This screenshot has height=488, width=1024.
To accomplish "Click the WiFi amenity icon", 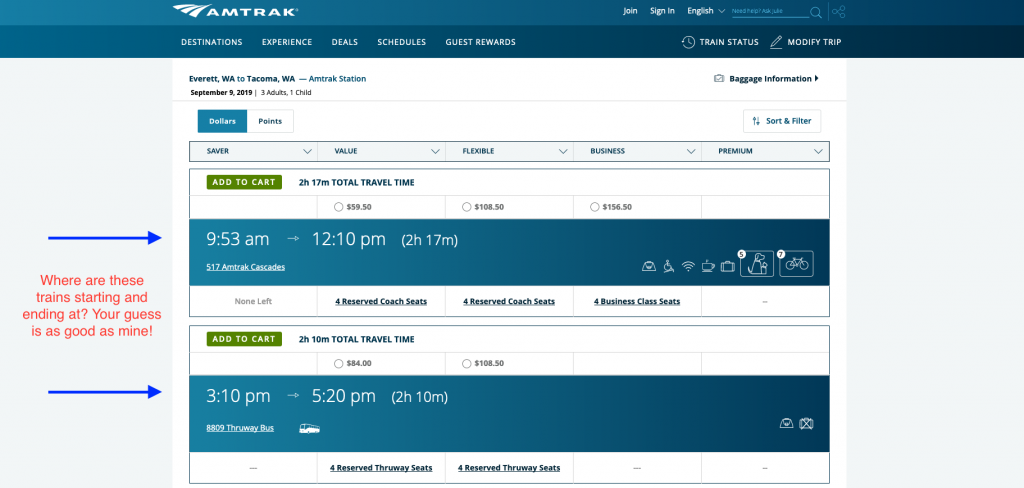I will point(688,266).
